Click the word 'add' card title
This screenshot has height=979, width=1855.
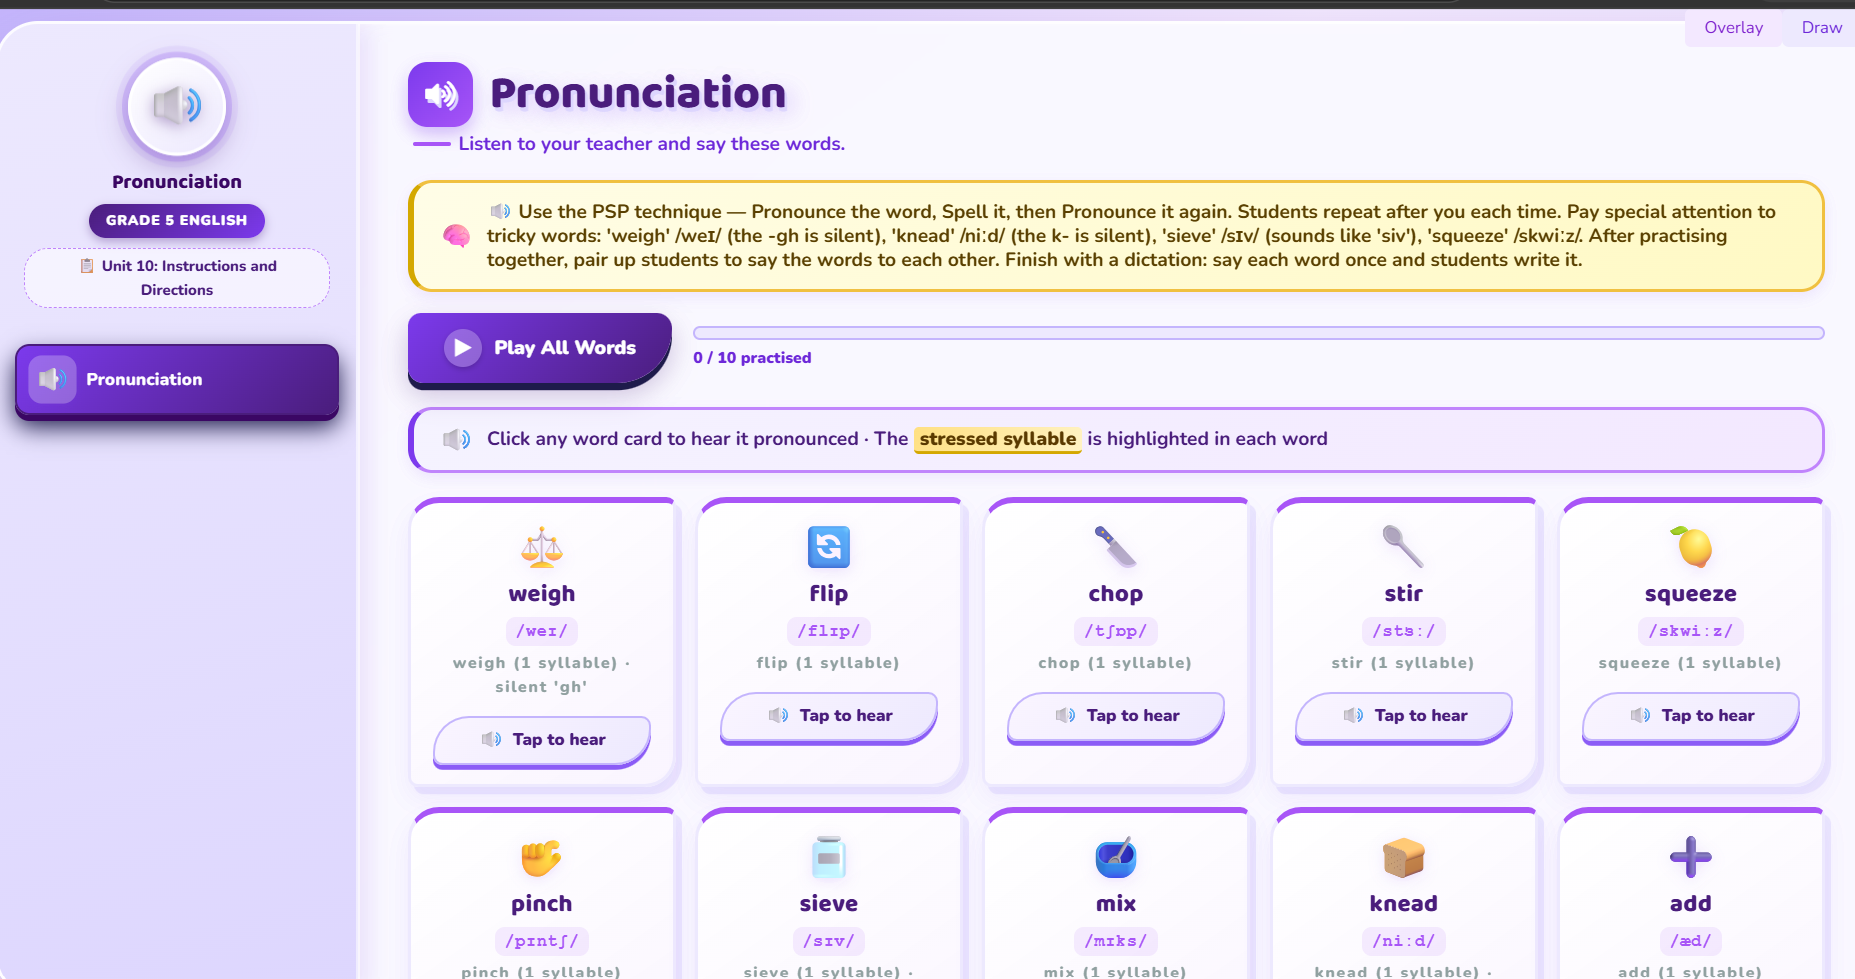[x=1691, y=904]
